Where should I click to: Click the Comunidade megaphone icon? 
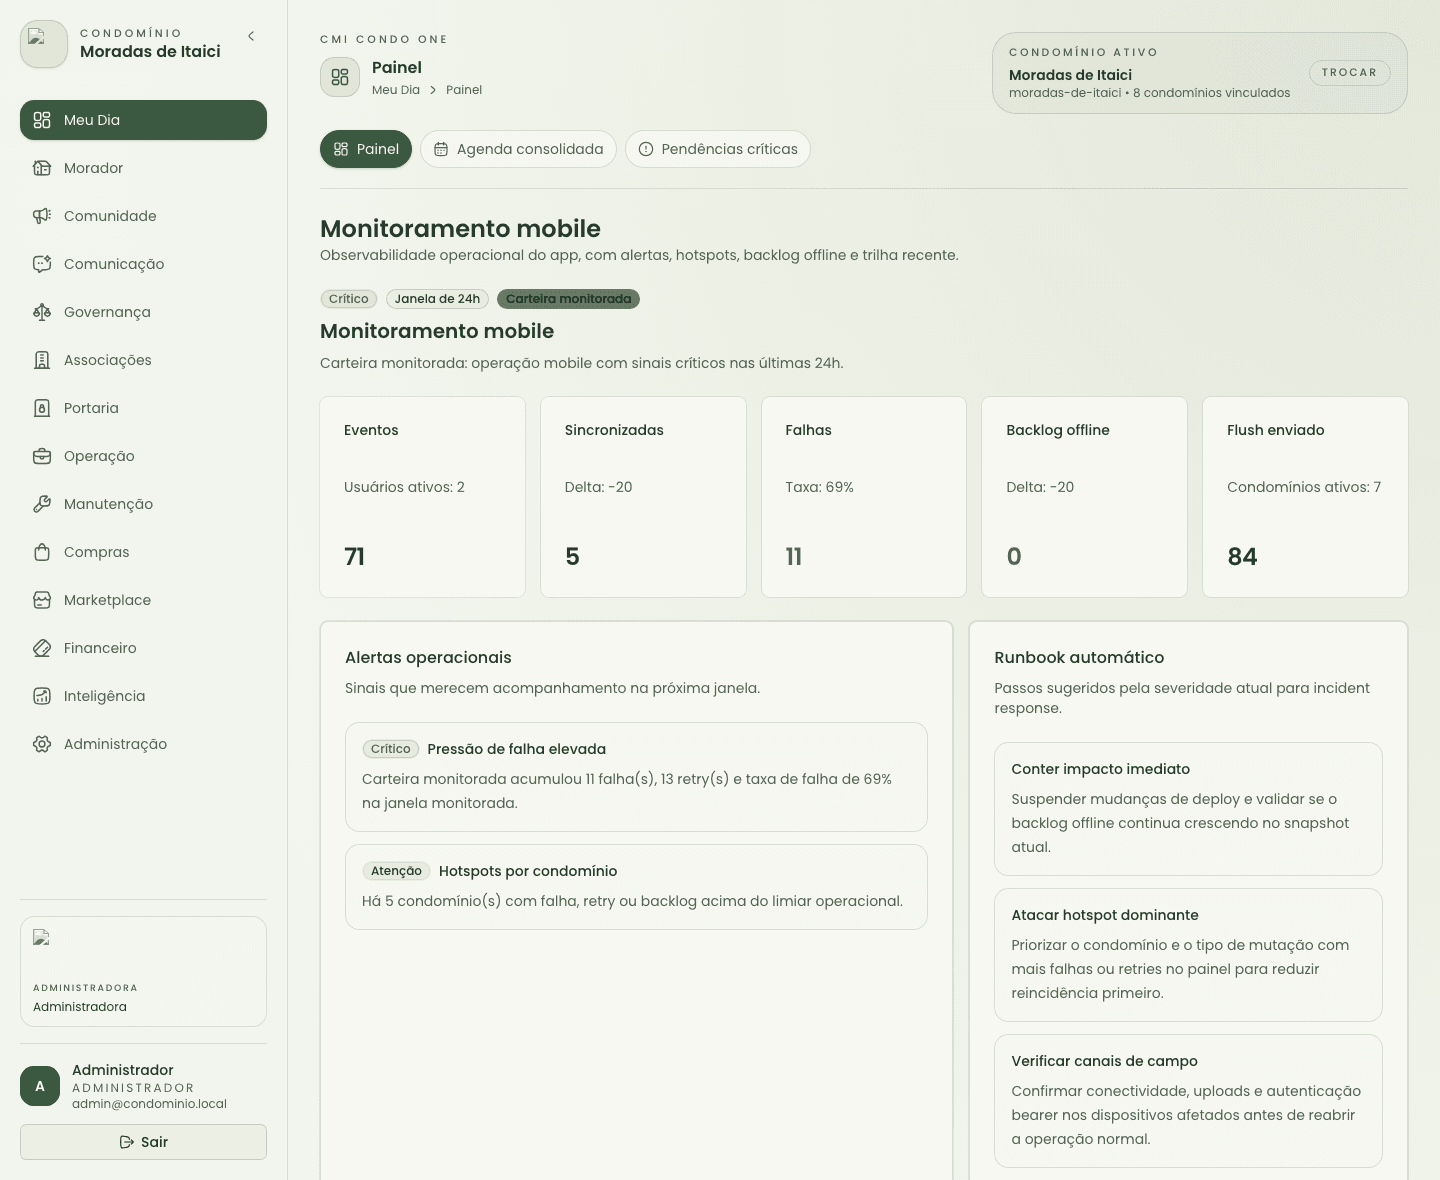pos(42,216)
